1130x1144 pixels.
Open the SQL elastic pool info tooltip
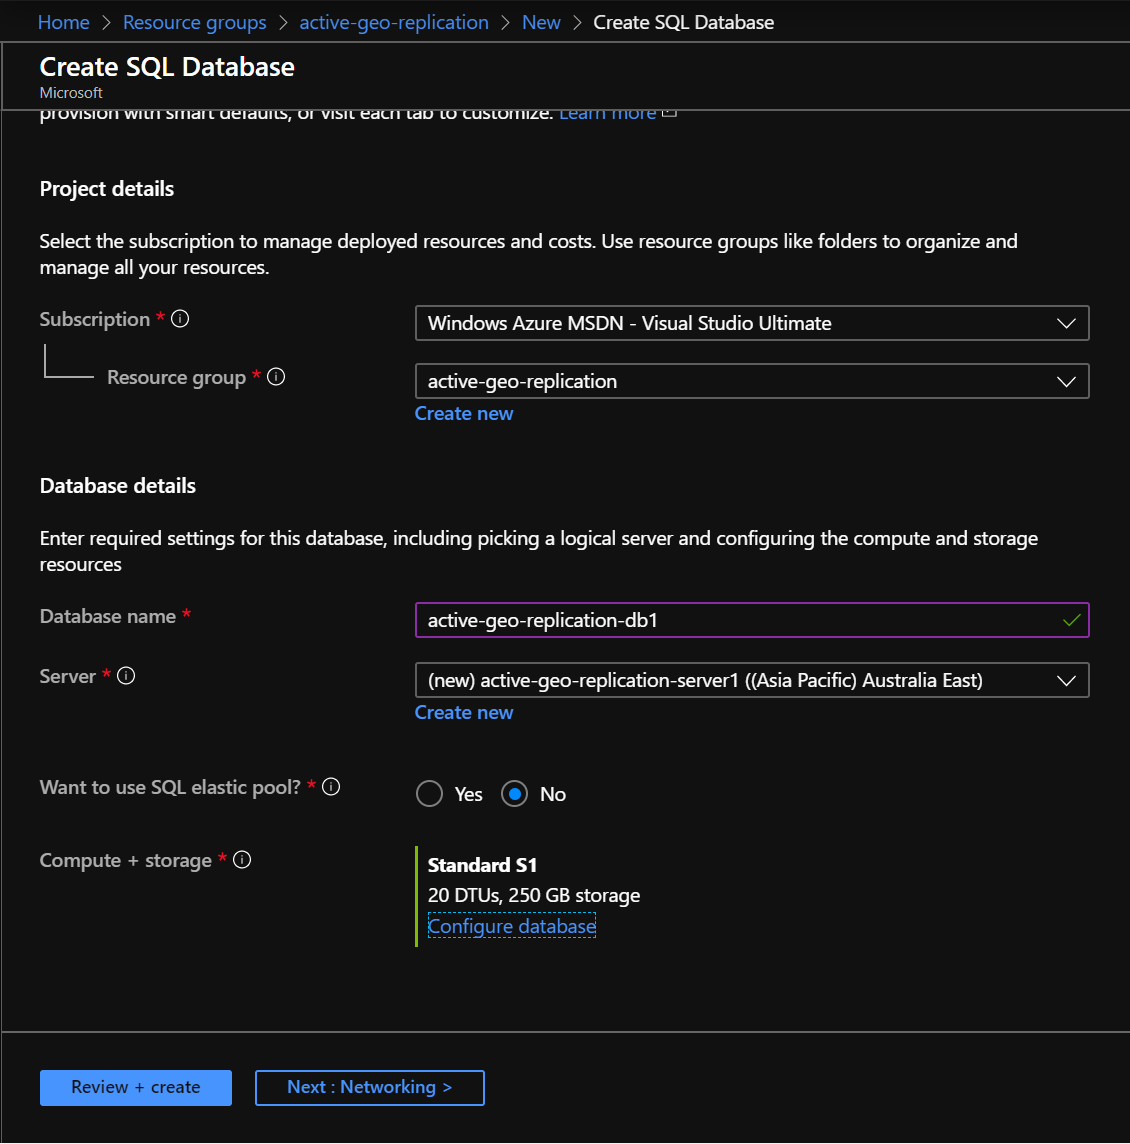[x=331, y=786]
